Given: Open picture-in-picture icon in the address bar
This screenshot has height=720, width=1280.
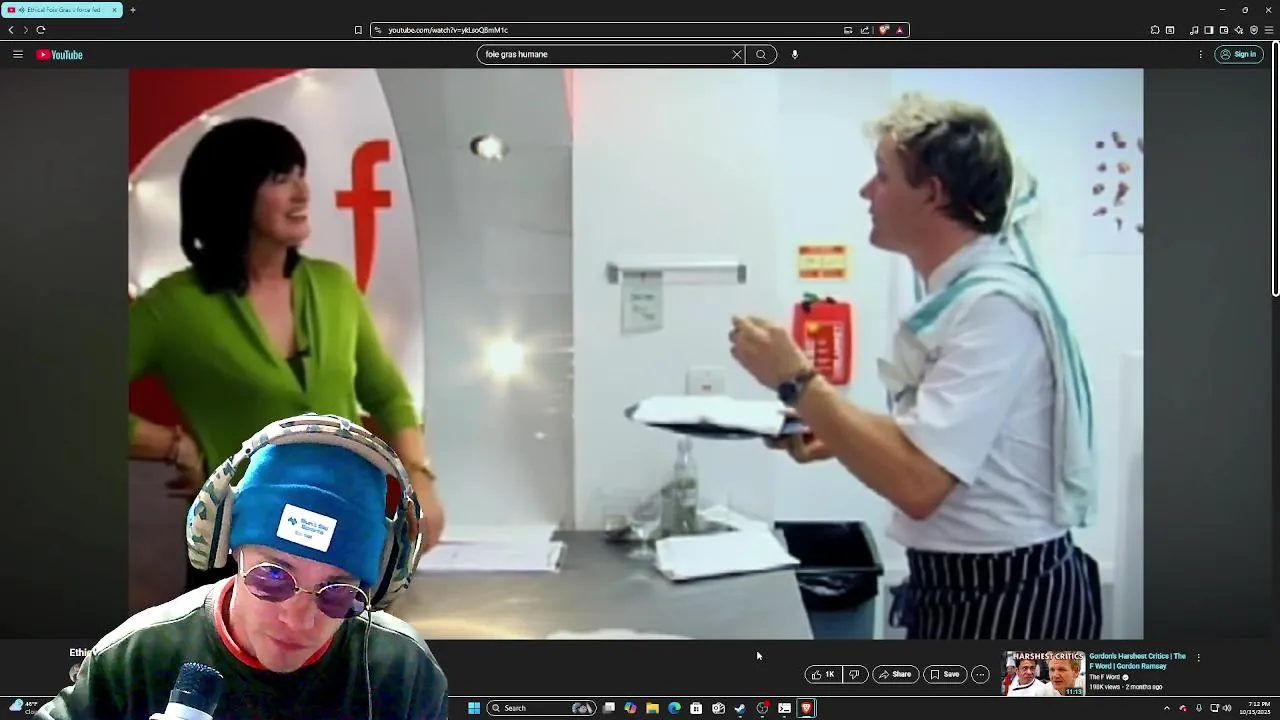Looking at the screenshot, I should [x=848, y=30].
